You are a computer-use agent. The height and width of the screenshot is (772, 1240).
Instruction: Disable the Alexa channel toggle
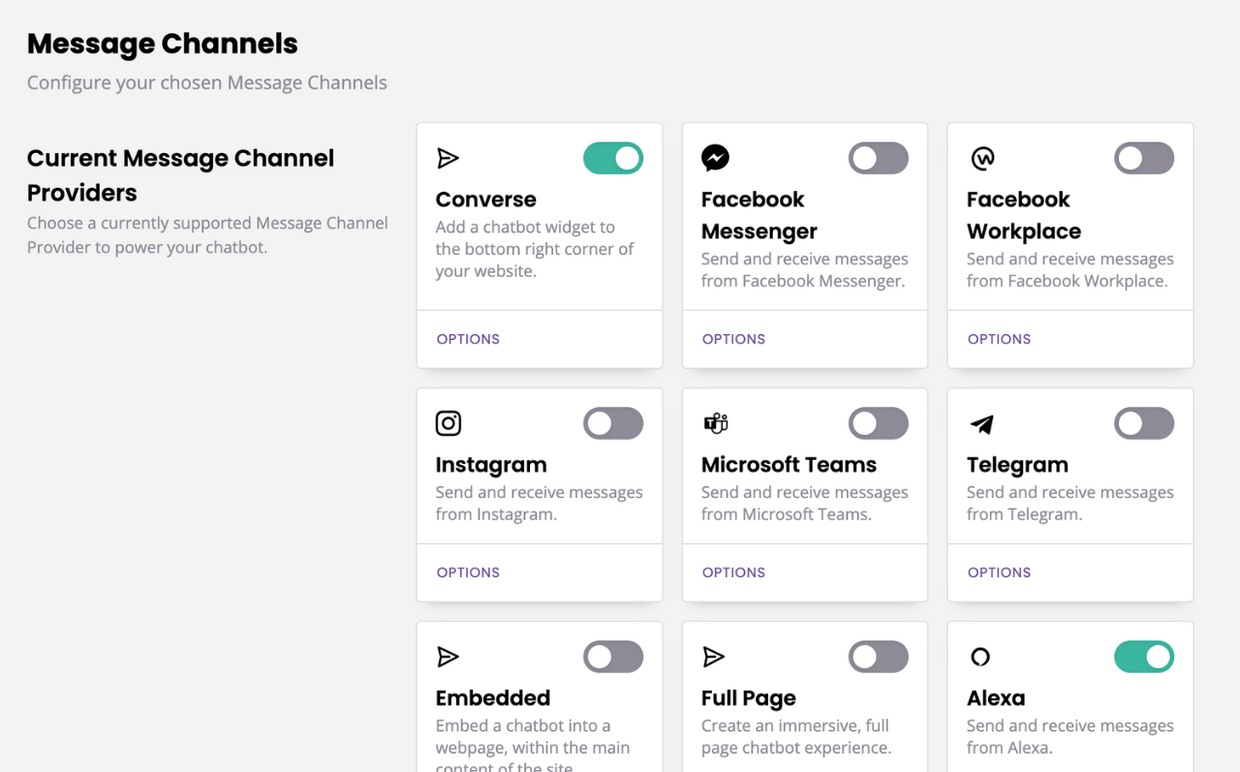[1143, 656]
